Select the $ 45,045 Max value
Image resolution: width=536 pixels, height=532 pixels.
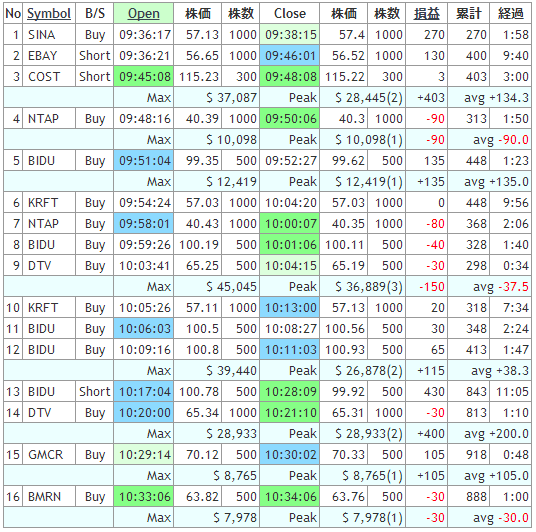point(216,287)
